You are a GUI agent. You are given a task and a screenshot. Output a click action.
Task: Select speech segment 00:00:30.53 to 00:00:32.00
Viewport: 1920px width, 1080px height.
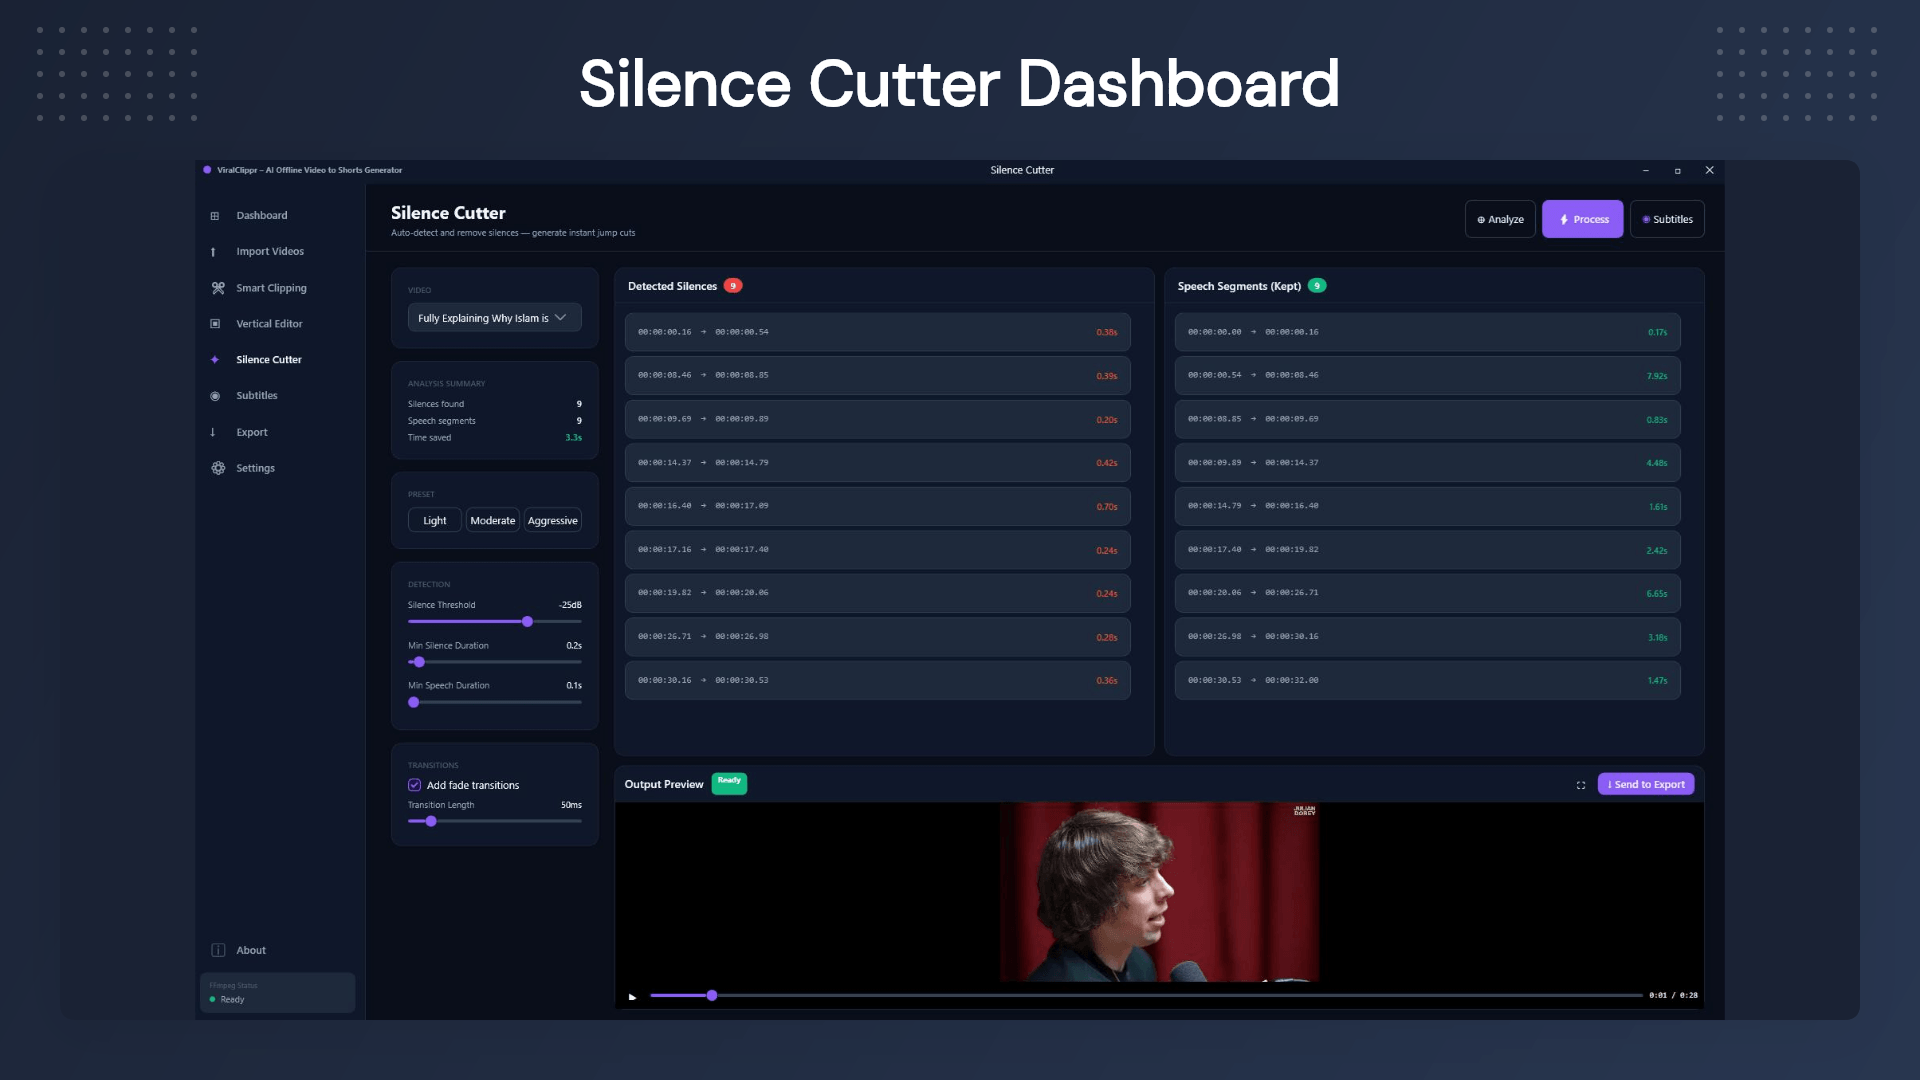pyautogui.click(x=1427, y=680)
